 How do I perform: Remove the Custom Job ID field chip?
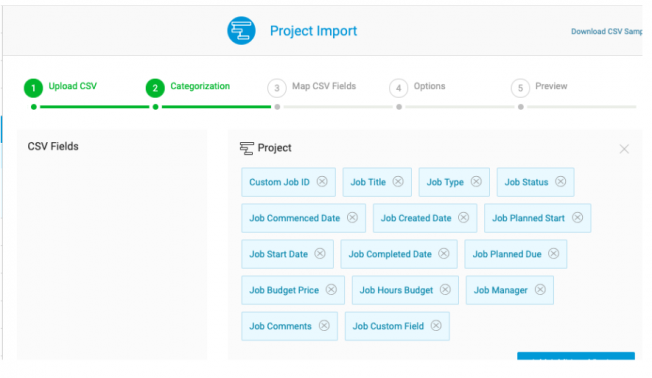point(322,182)
